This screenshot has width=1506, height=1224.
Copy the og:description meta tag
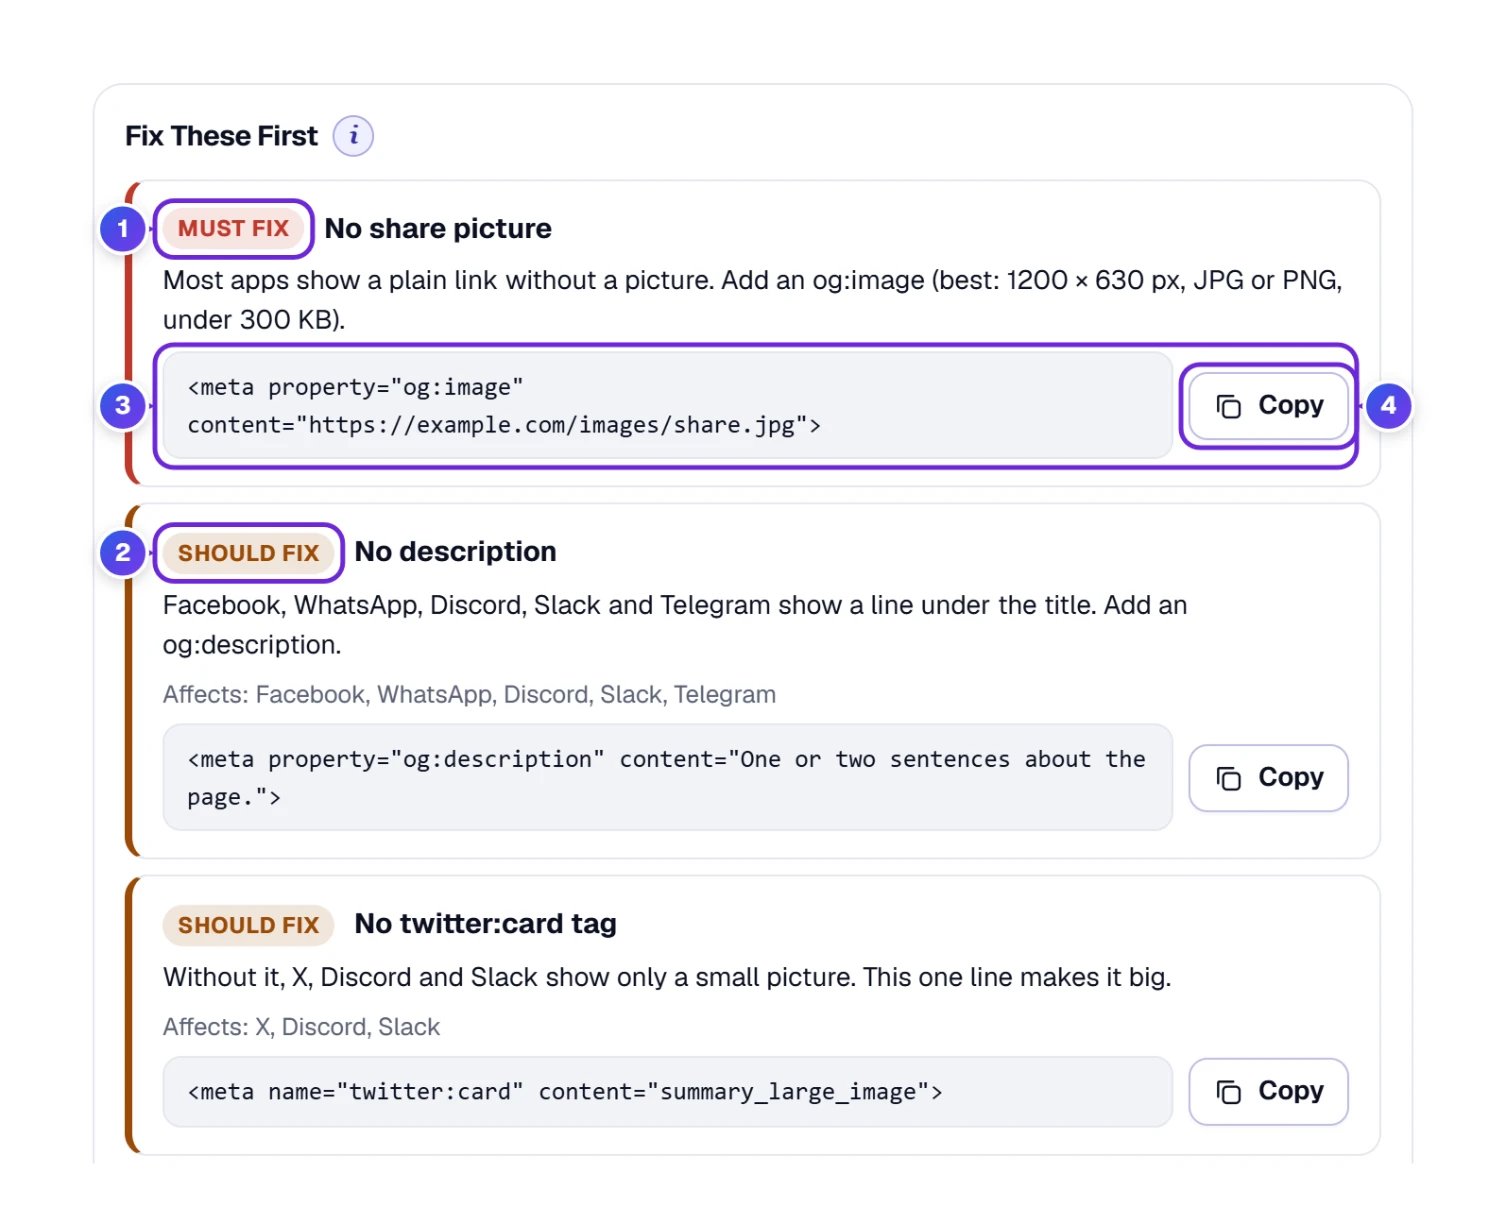pyautogui.click(x=1268, y=778)
